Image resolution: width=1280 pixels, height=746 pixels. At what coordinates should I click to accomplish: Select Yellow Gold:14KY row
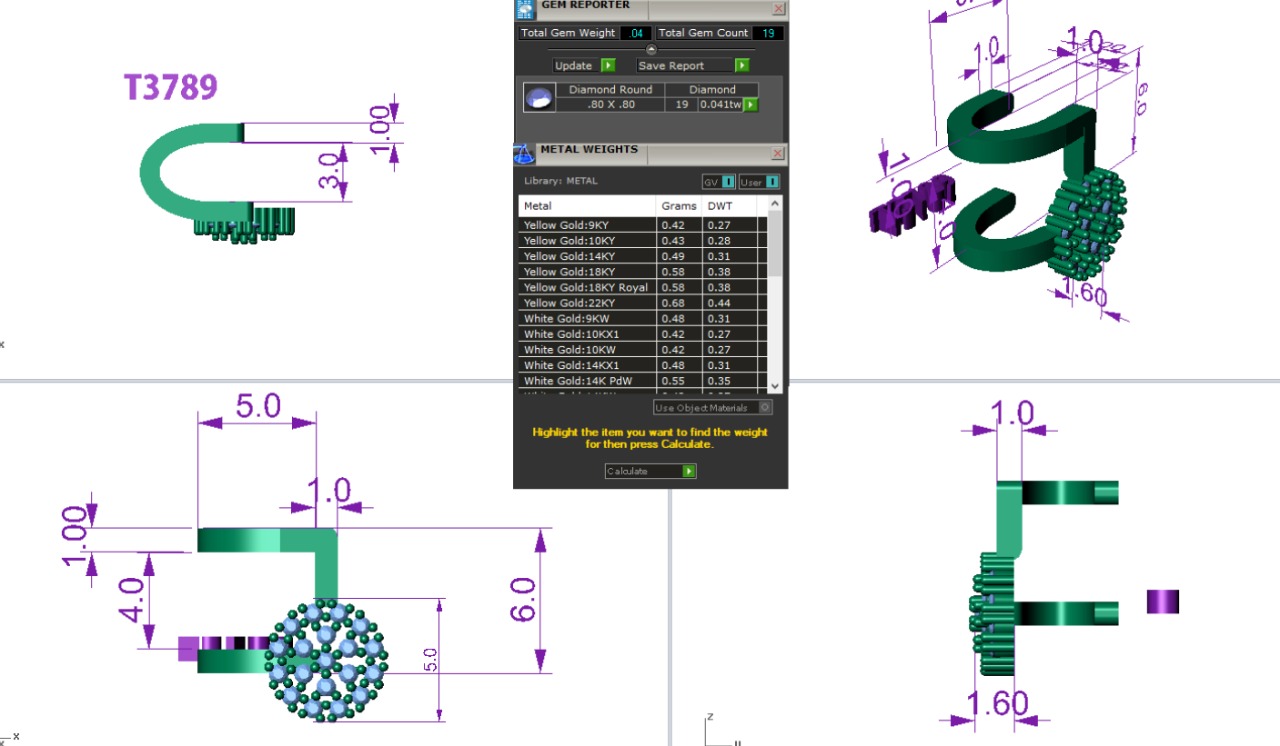585,257
